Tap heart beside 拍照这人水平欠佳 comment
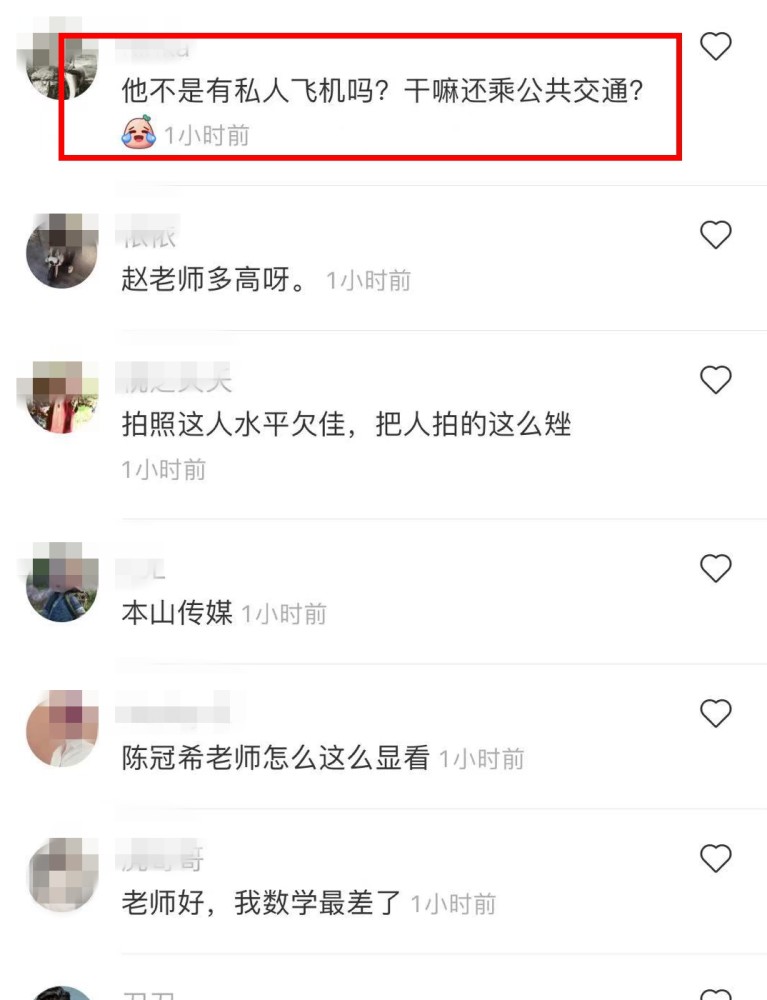The width and height of the screenshot is (767, 1000). tap(715, 380)
